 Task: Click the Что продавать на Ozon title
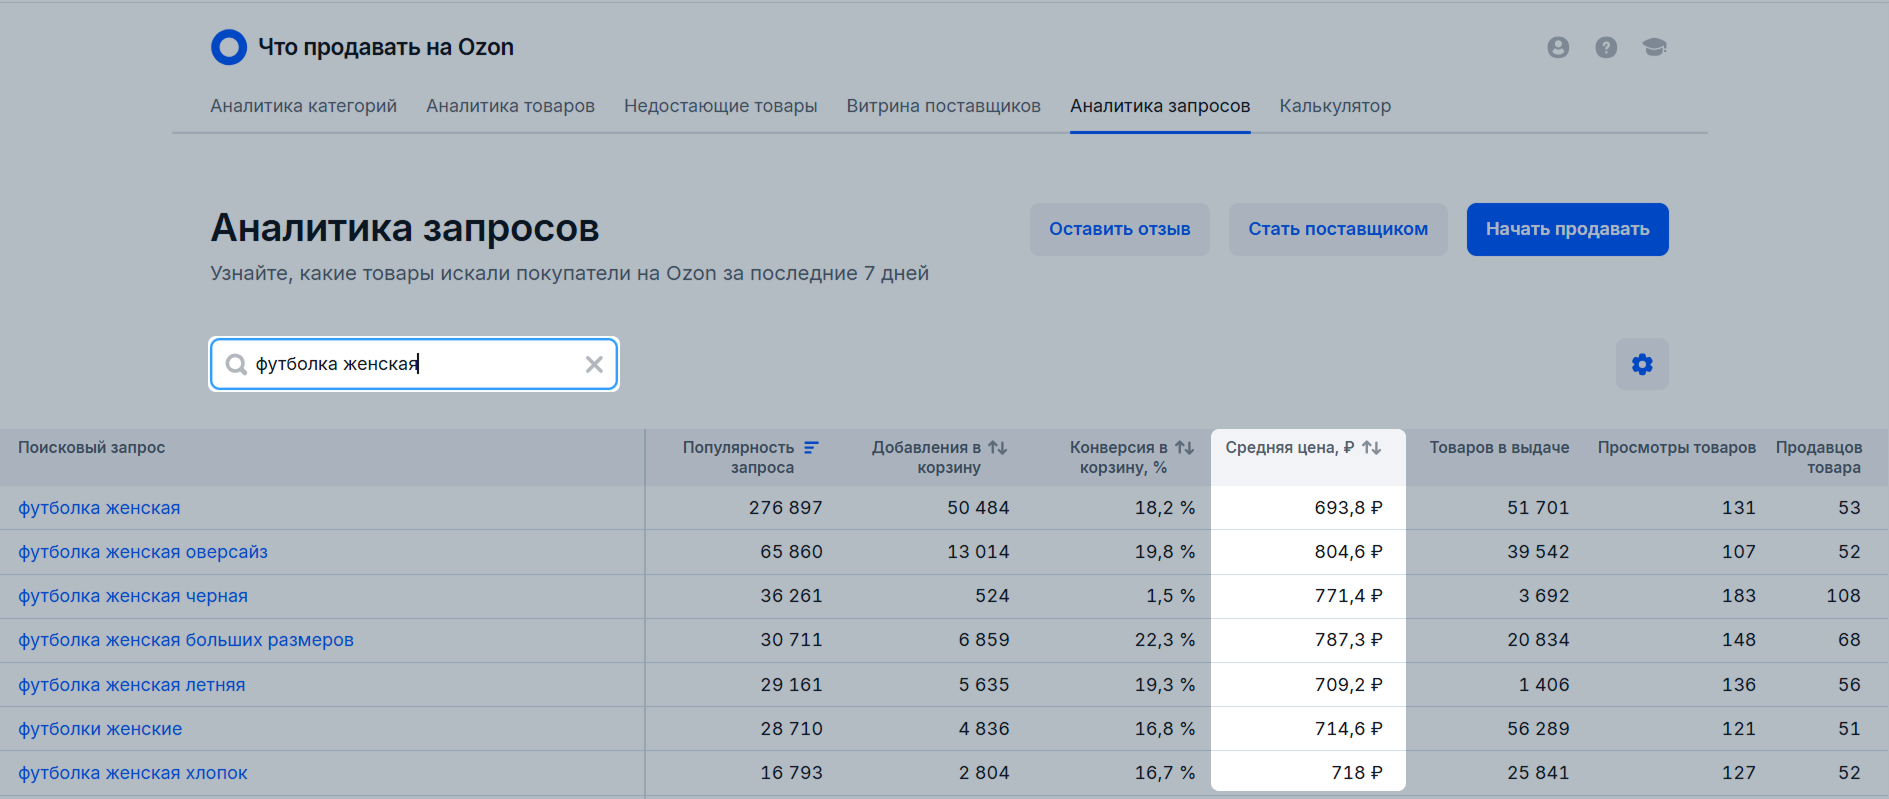click(386, 47)
